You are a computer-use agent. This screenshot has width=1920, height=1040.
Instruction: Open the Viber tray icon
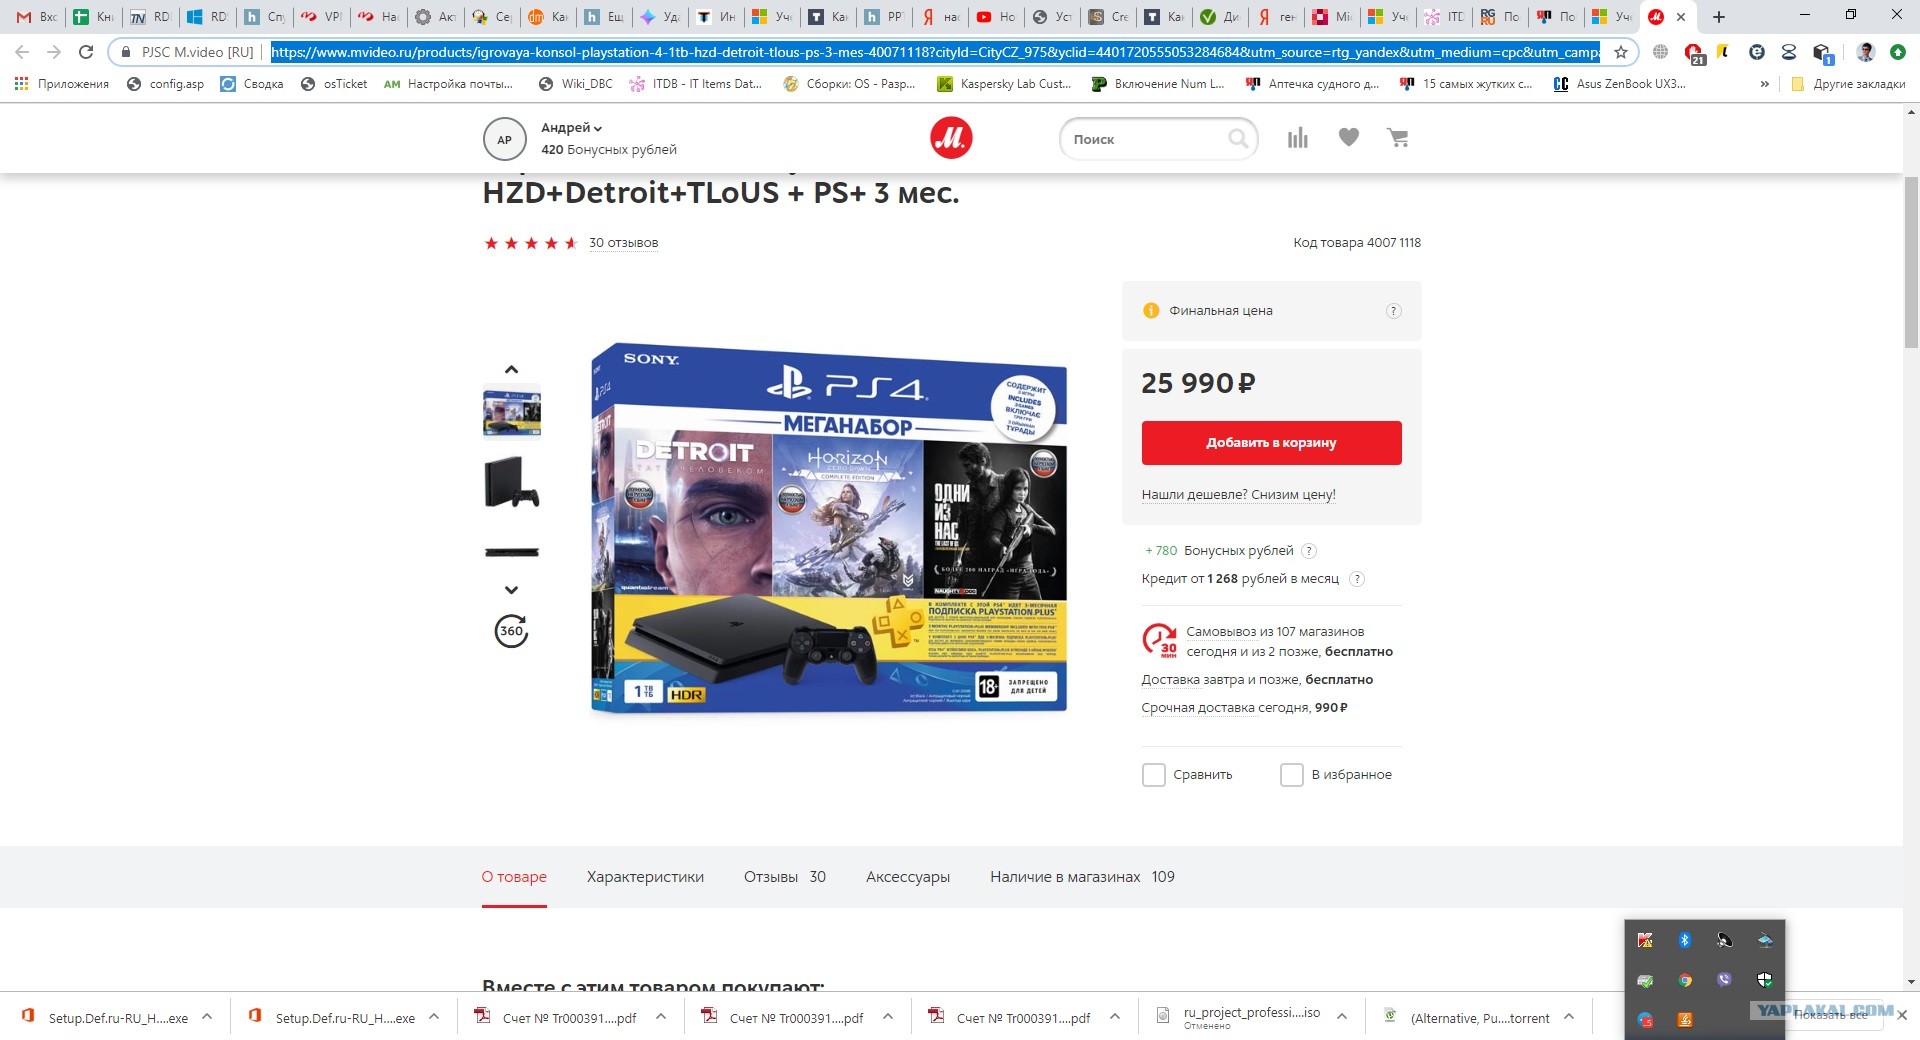coord(1724,980)
